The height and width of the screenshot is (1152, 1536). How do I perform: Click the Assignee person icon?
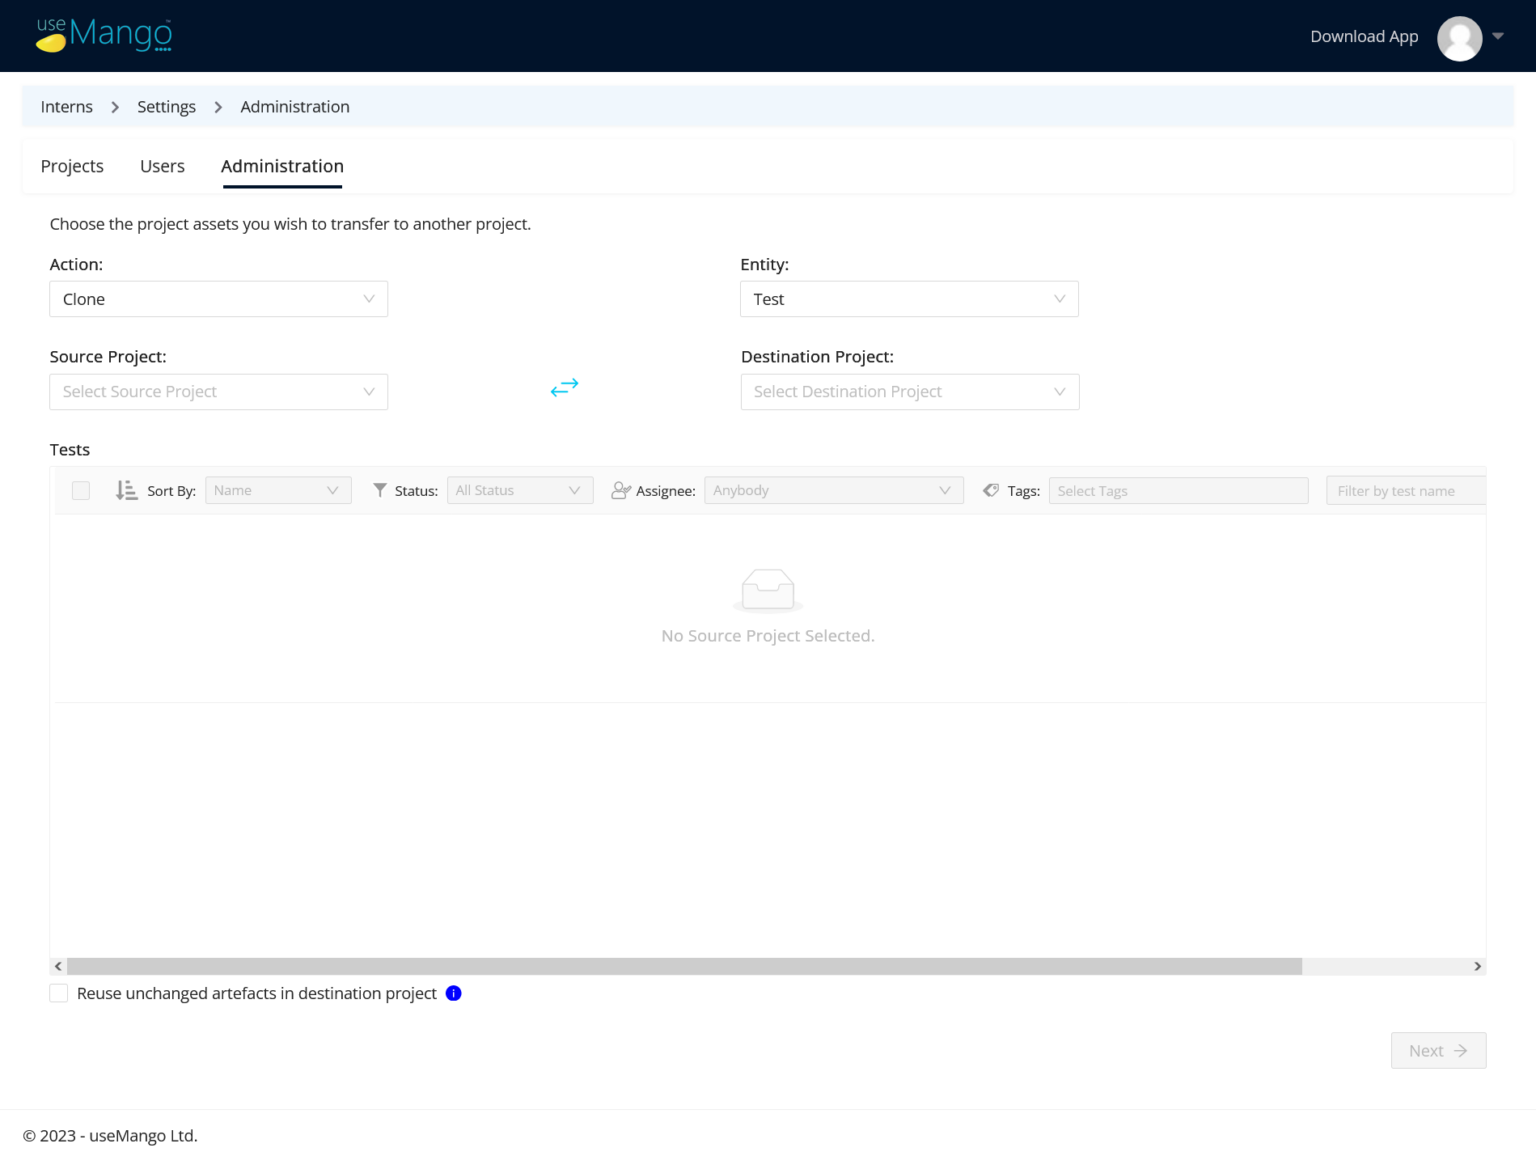click(621, 490)
